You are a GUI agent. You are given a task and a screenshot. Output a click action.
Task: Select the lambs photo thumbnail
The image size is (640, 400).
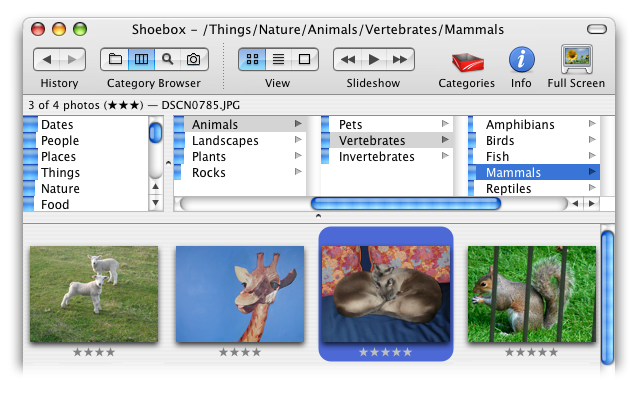point(94,294)
